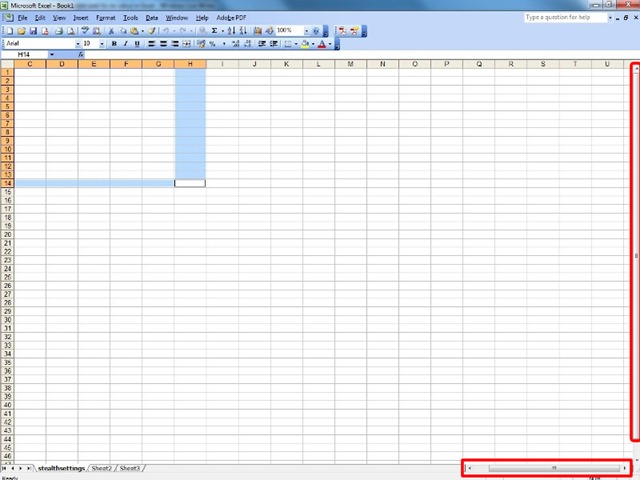The width and height of the screenshot is (640, 480).
Task: Click the Print icon
Action: pos(59,31)
